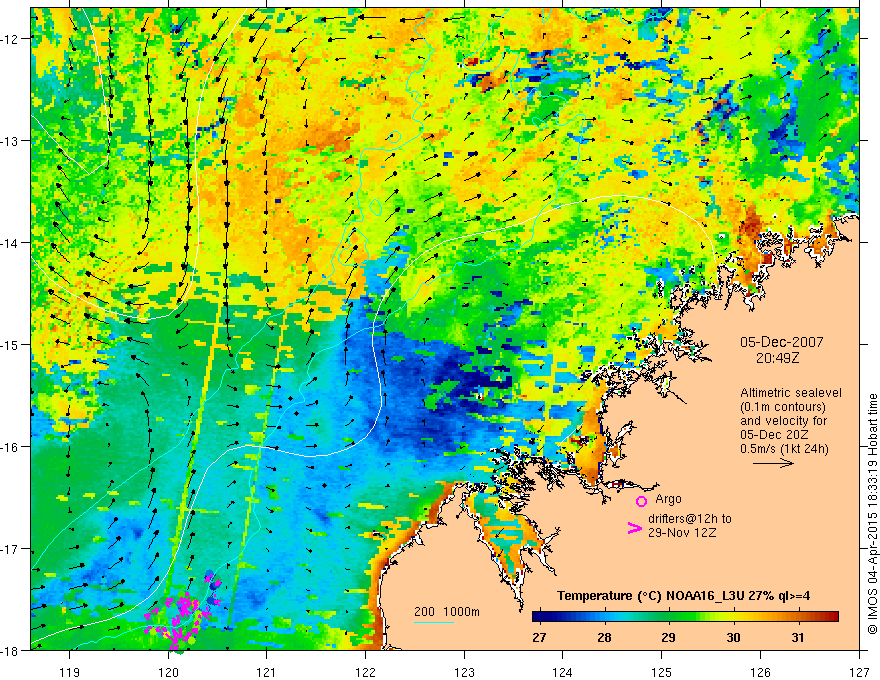
Task: Click longitude axis label 119
Action: 70,672
